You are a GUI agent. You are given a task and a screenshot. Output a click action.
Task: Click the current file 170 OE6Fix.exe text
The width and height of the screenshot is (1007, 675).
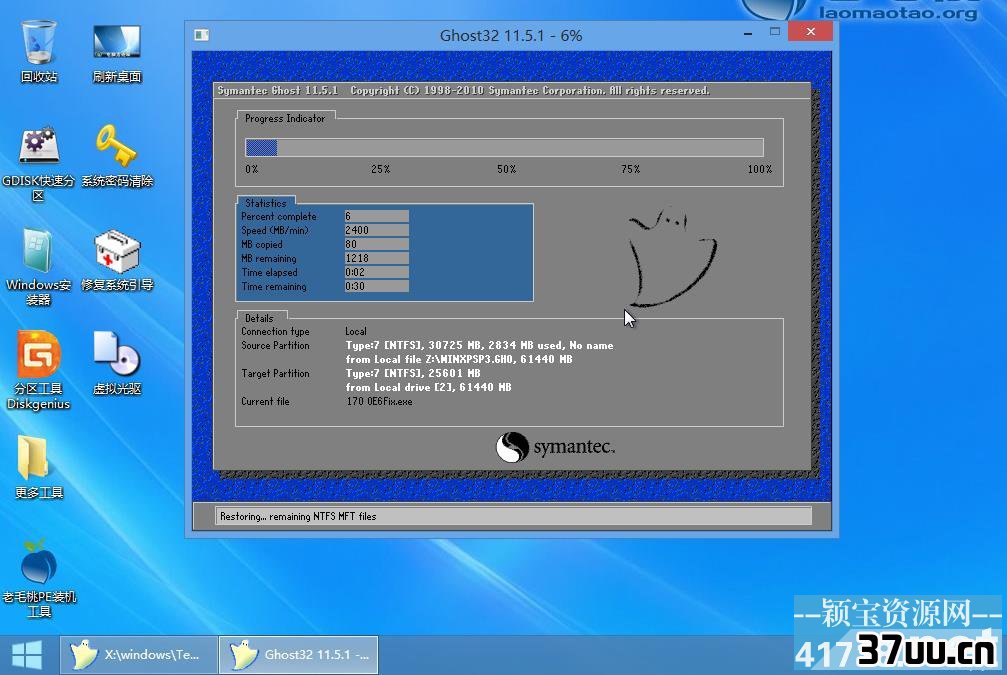coord(380,401)
